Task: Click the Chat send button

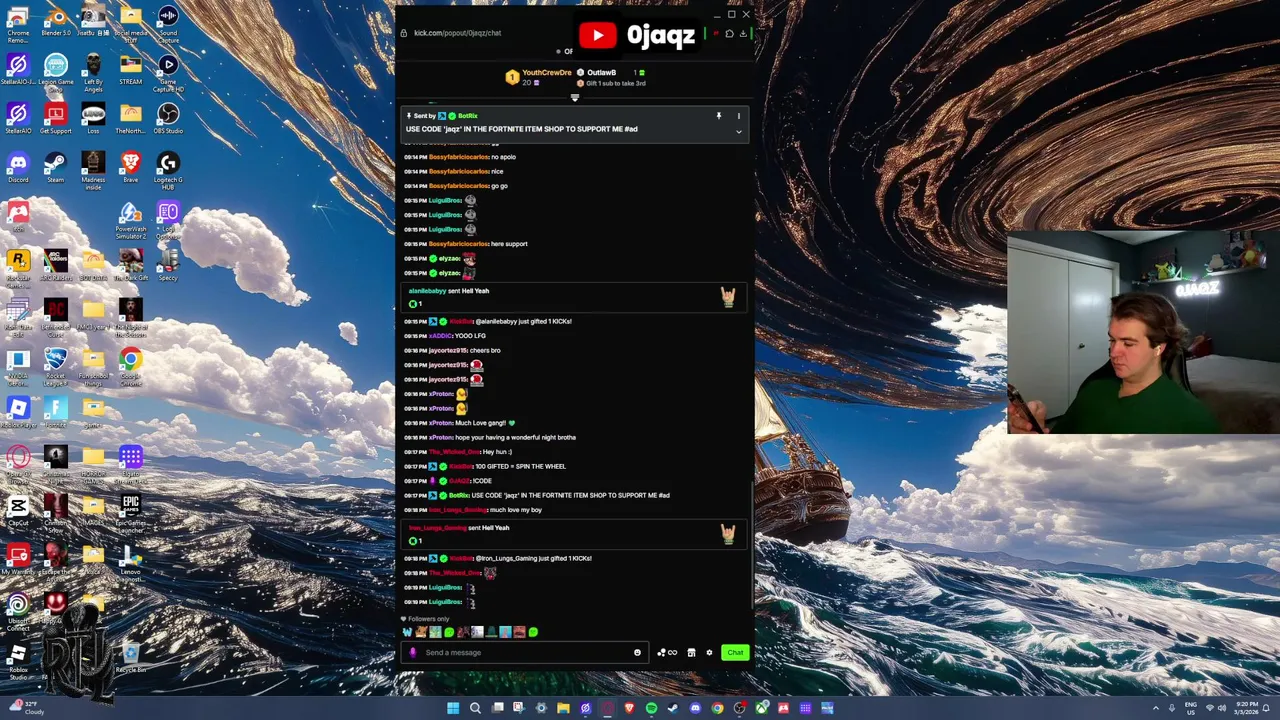Action: [x=735, y=653]
